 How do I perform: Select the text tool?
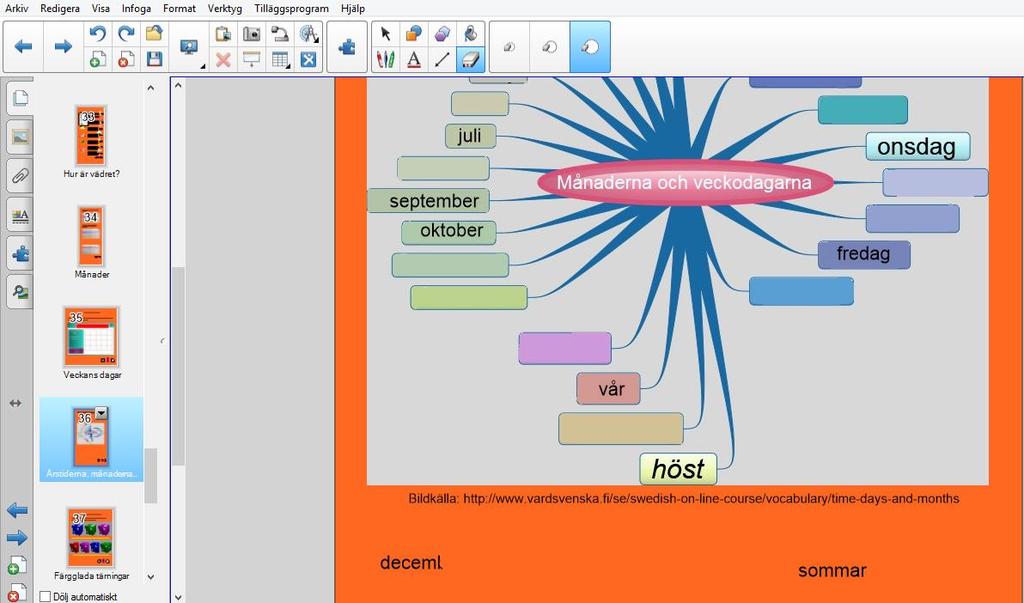[x=413, y=59]
